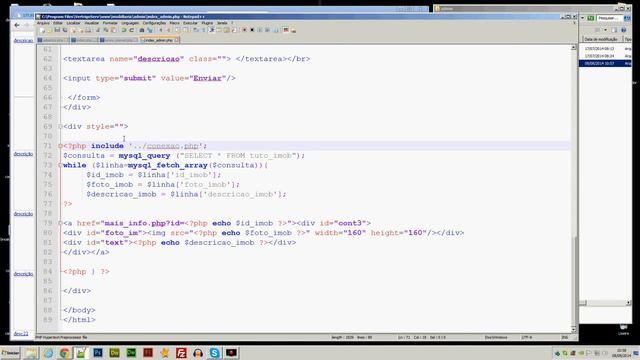Open the Arquivo menu
The width and height of the screenshot is (640, 360).
pos(43,23)
